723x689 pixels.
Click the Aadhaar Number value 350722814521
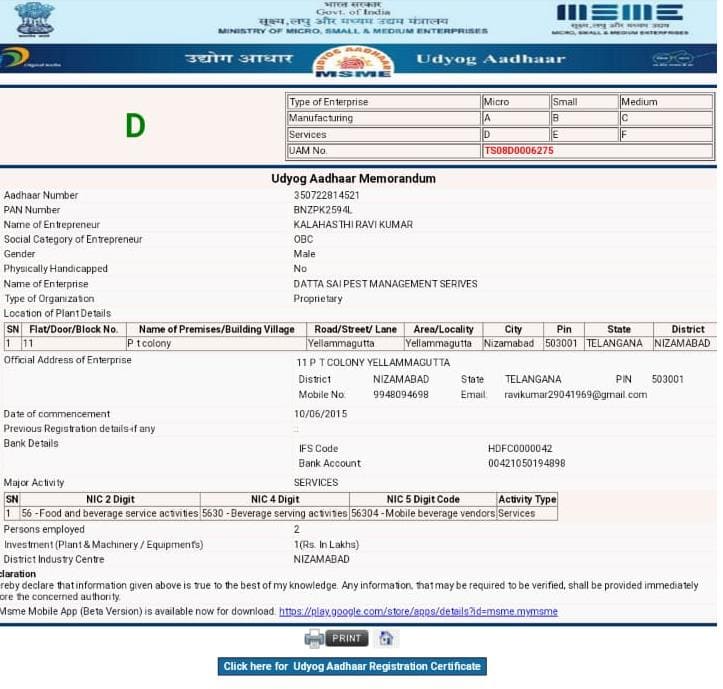tap(326, 195)
